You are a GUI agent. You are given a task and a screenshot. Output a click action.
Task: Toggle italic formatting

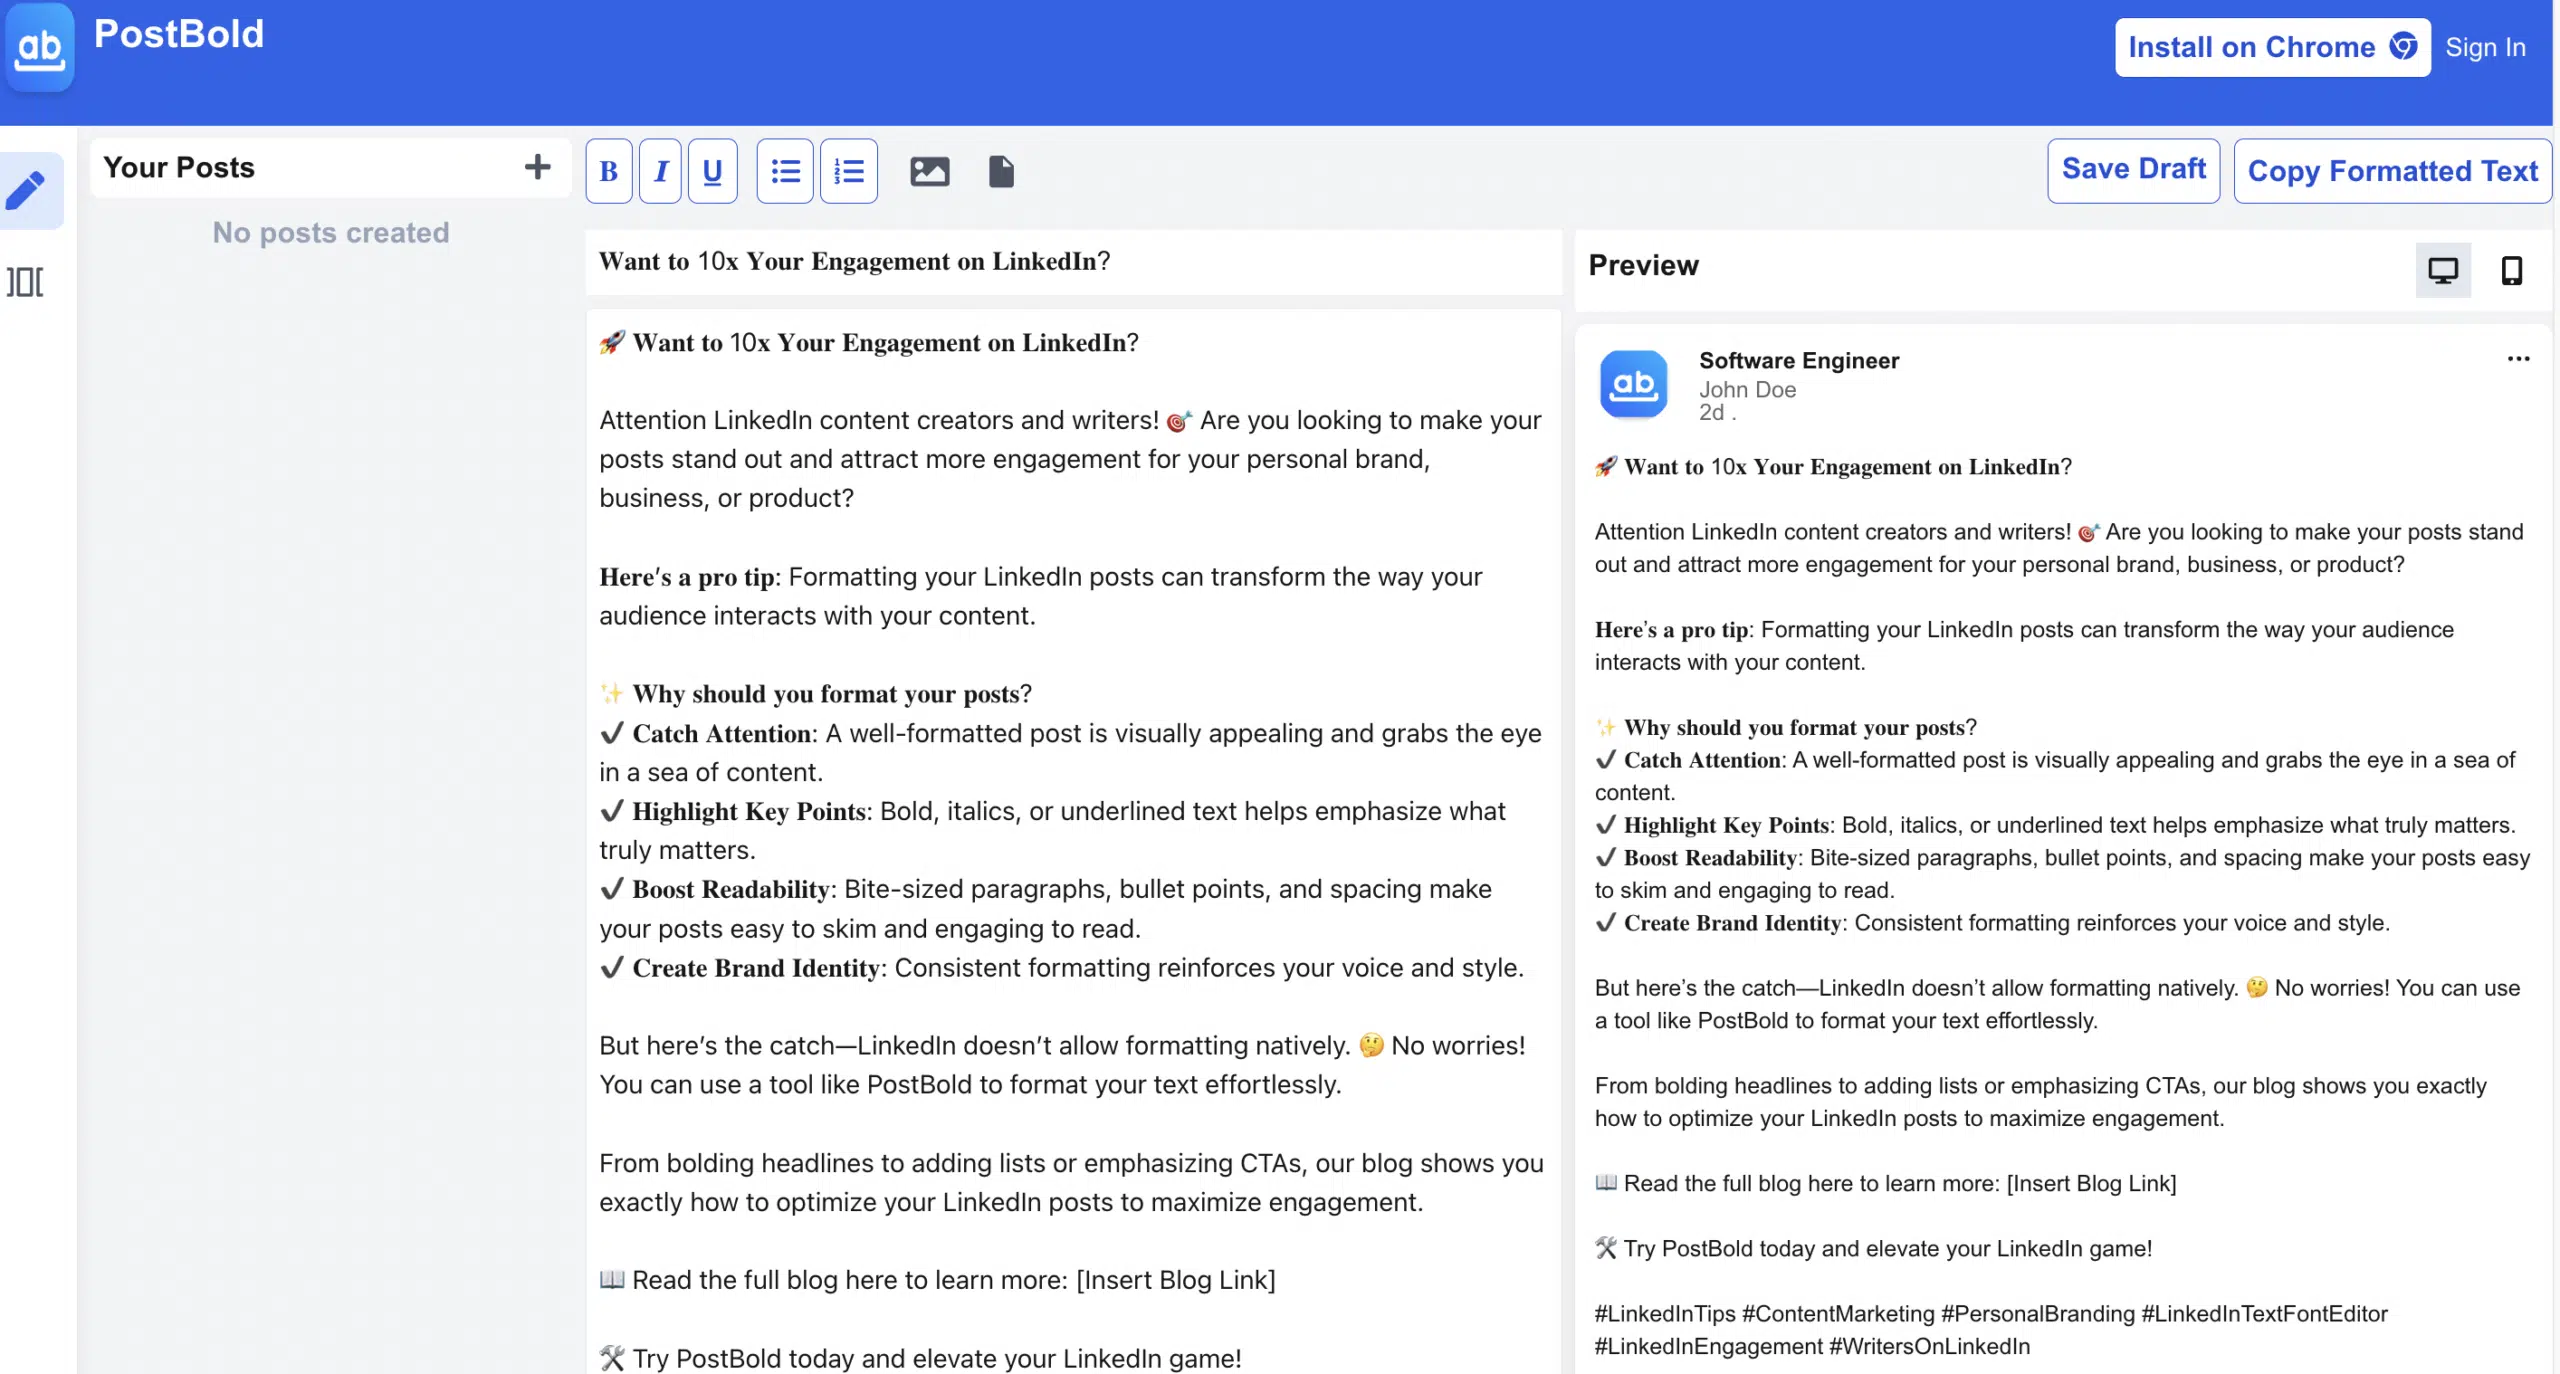(x=660, y=172)
